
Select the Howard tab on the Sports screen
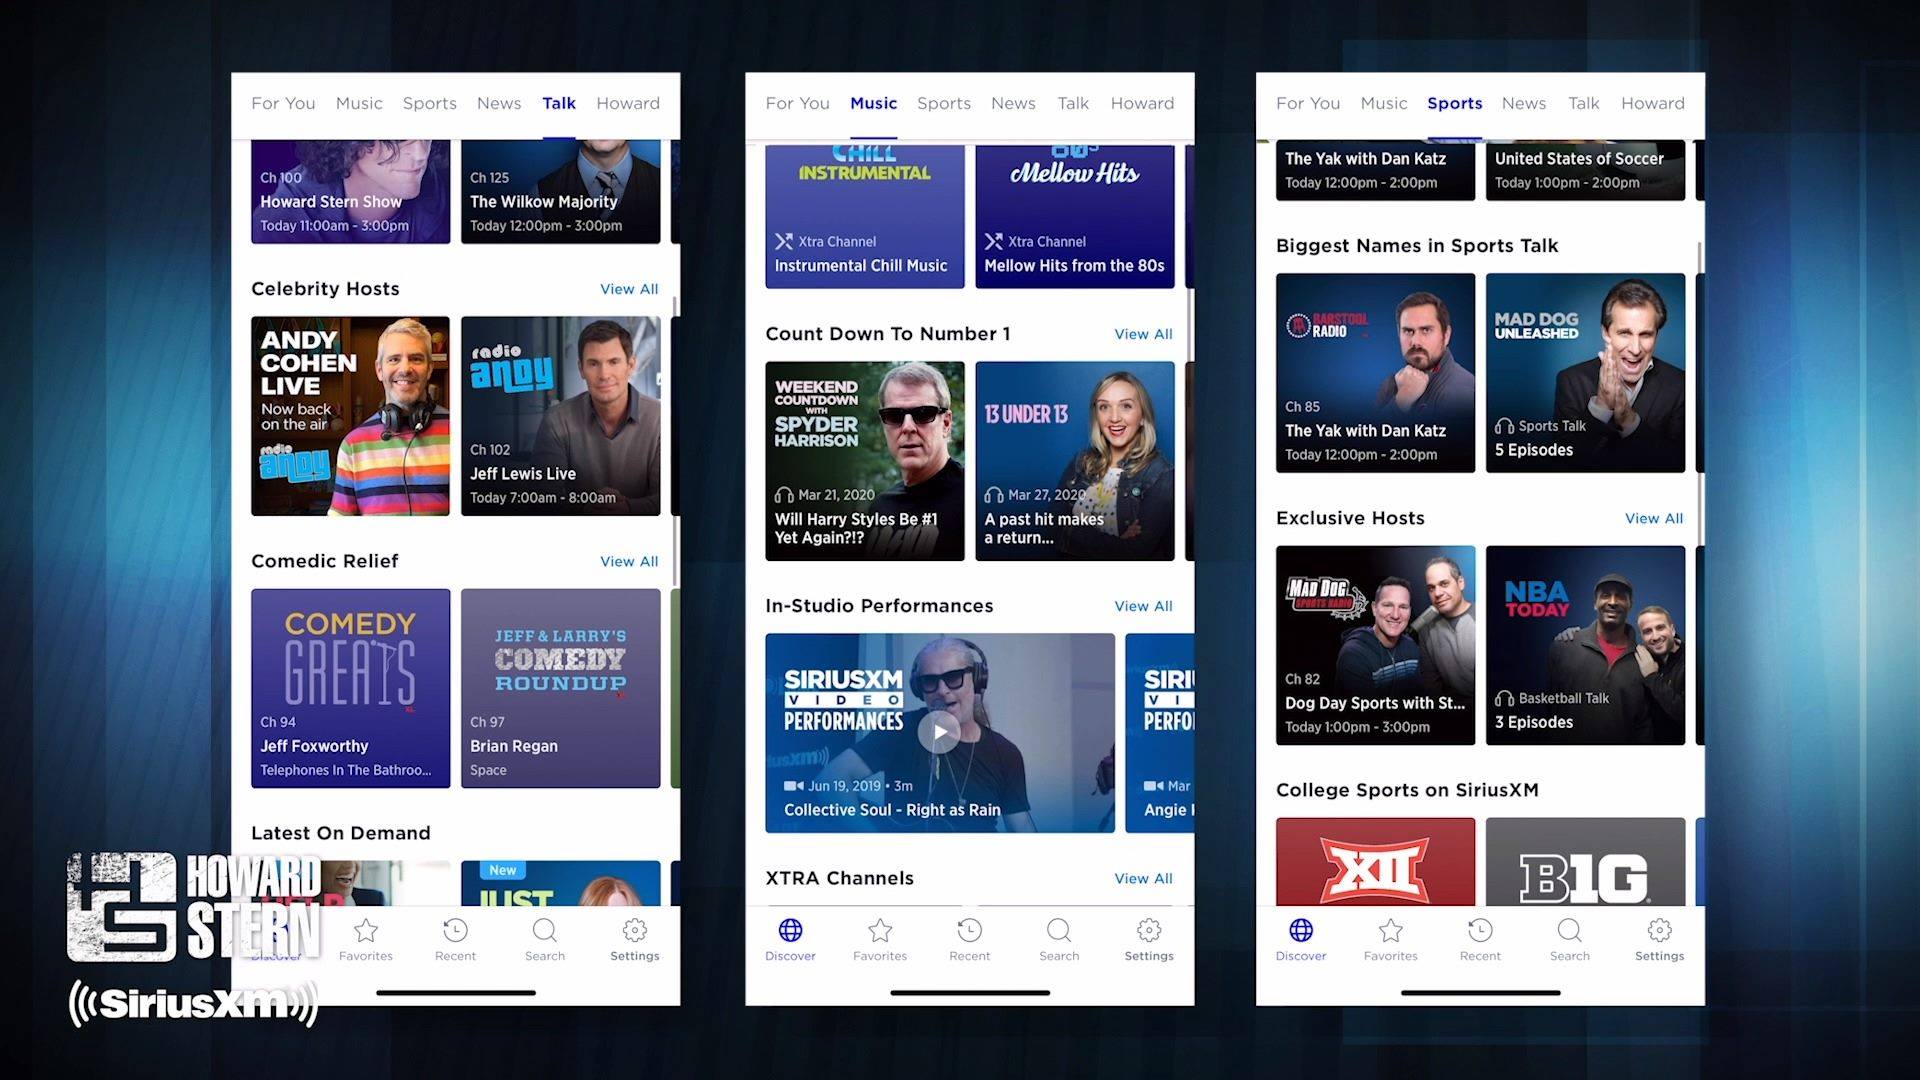pyautogui.click(x=1653, y=103)
